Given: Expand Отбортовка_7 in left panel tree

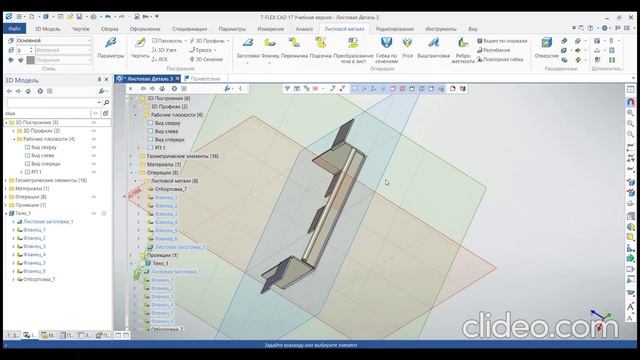Looking at the screenshot, I should pyautogui.click(x=14, y=279).
